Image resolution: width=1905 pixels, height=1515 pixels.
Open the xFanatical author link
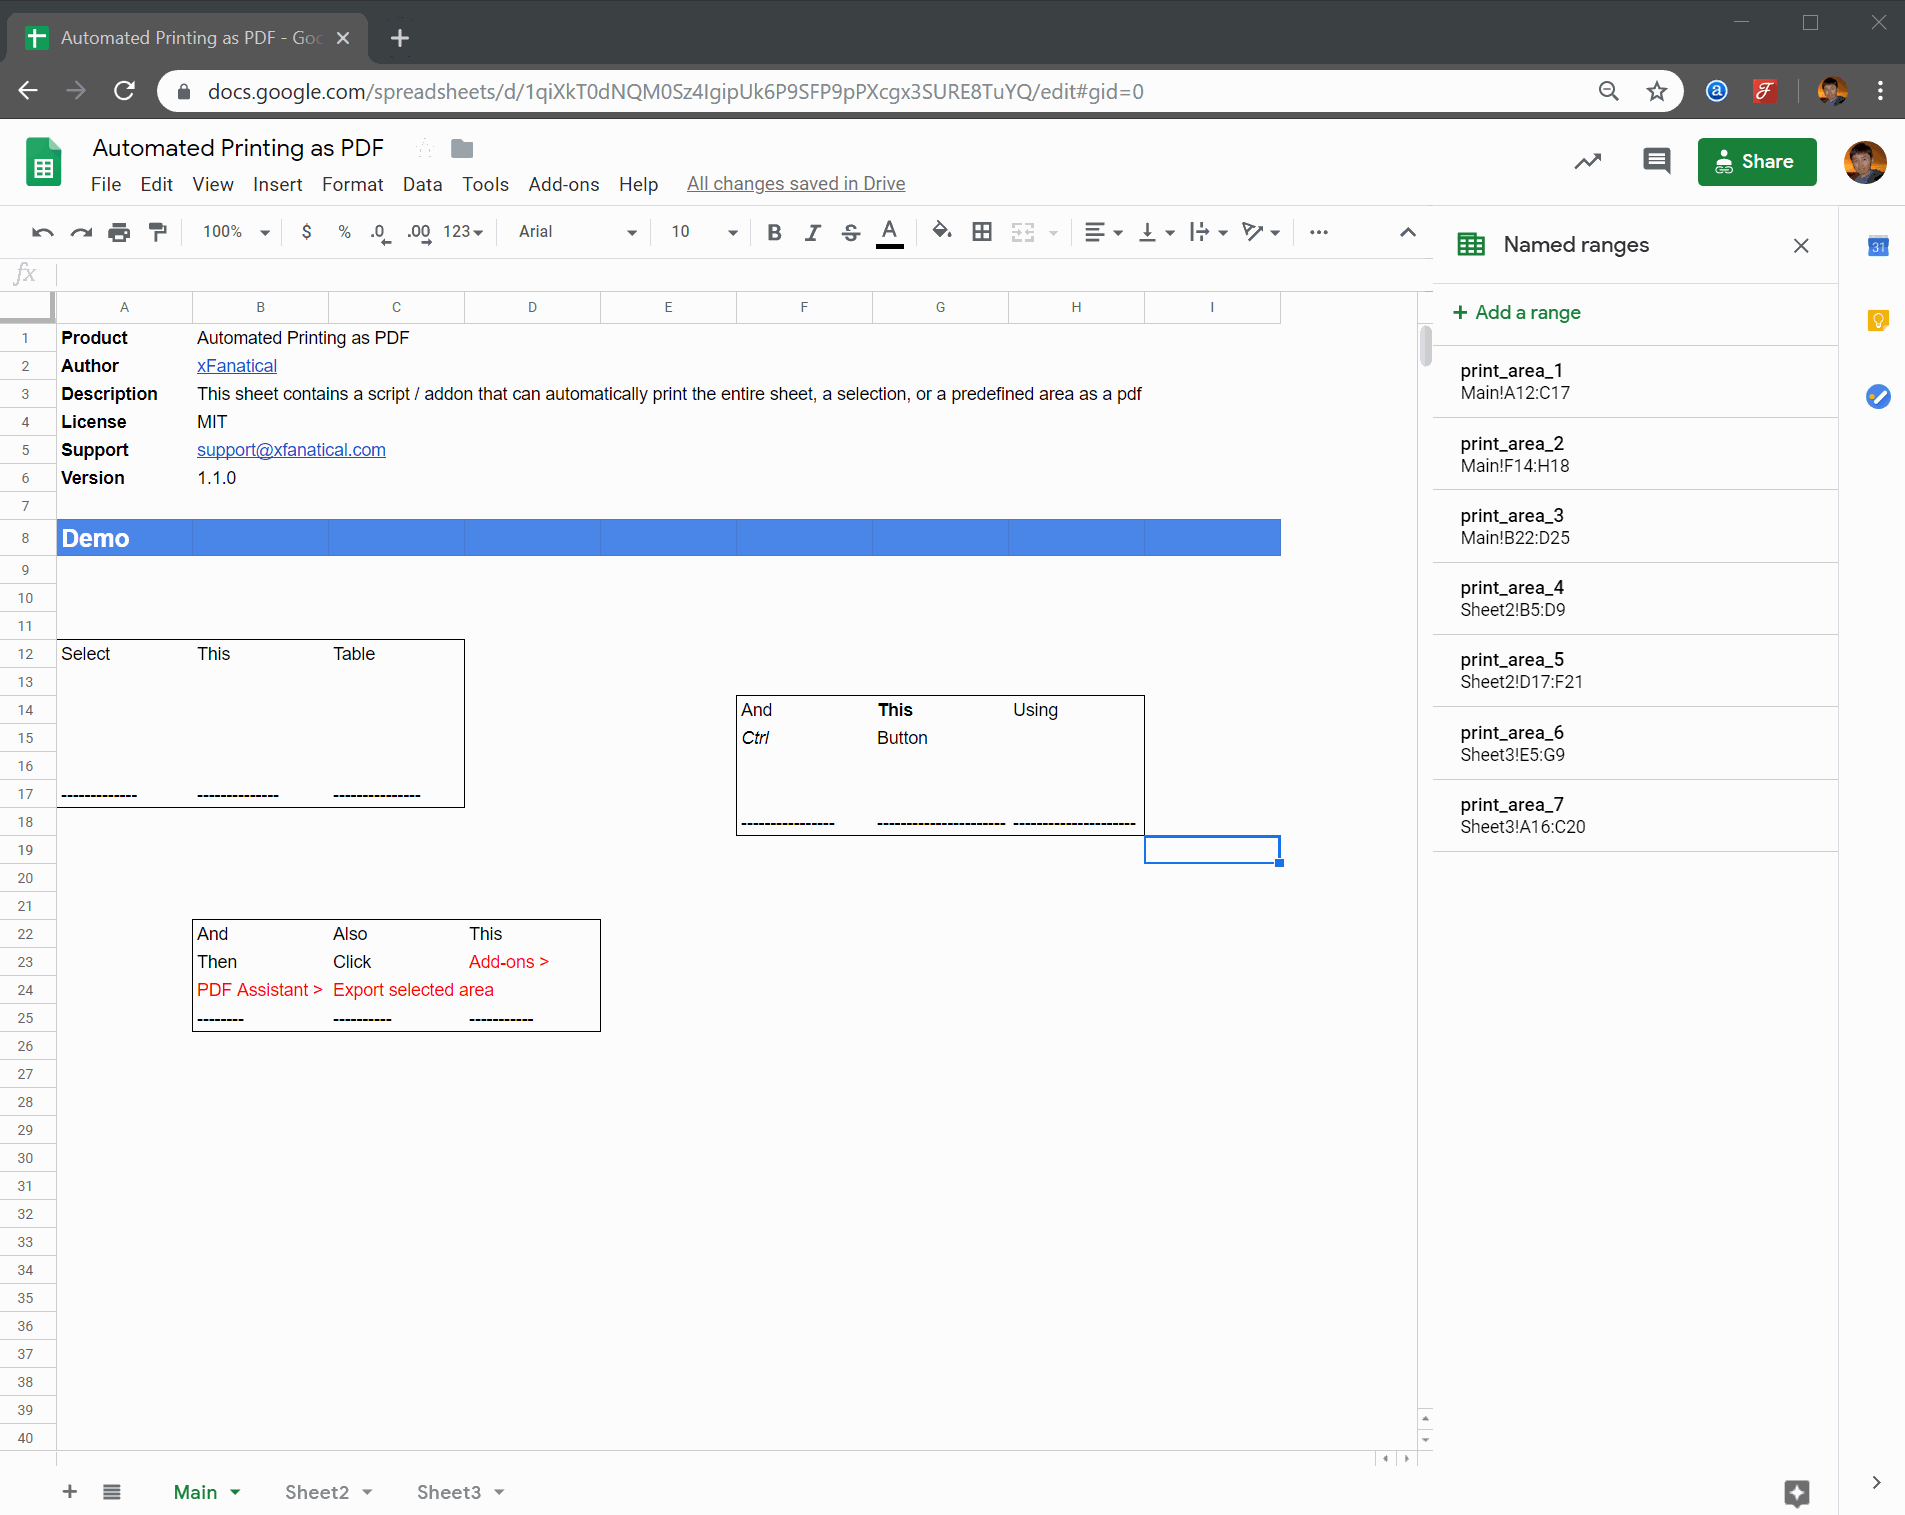[236, 366]
